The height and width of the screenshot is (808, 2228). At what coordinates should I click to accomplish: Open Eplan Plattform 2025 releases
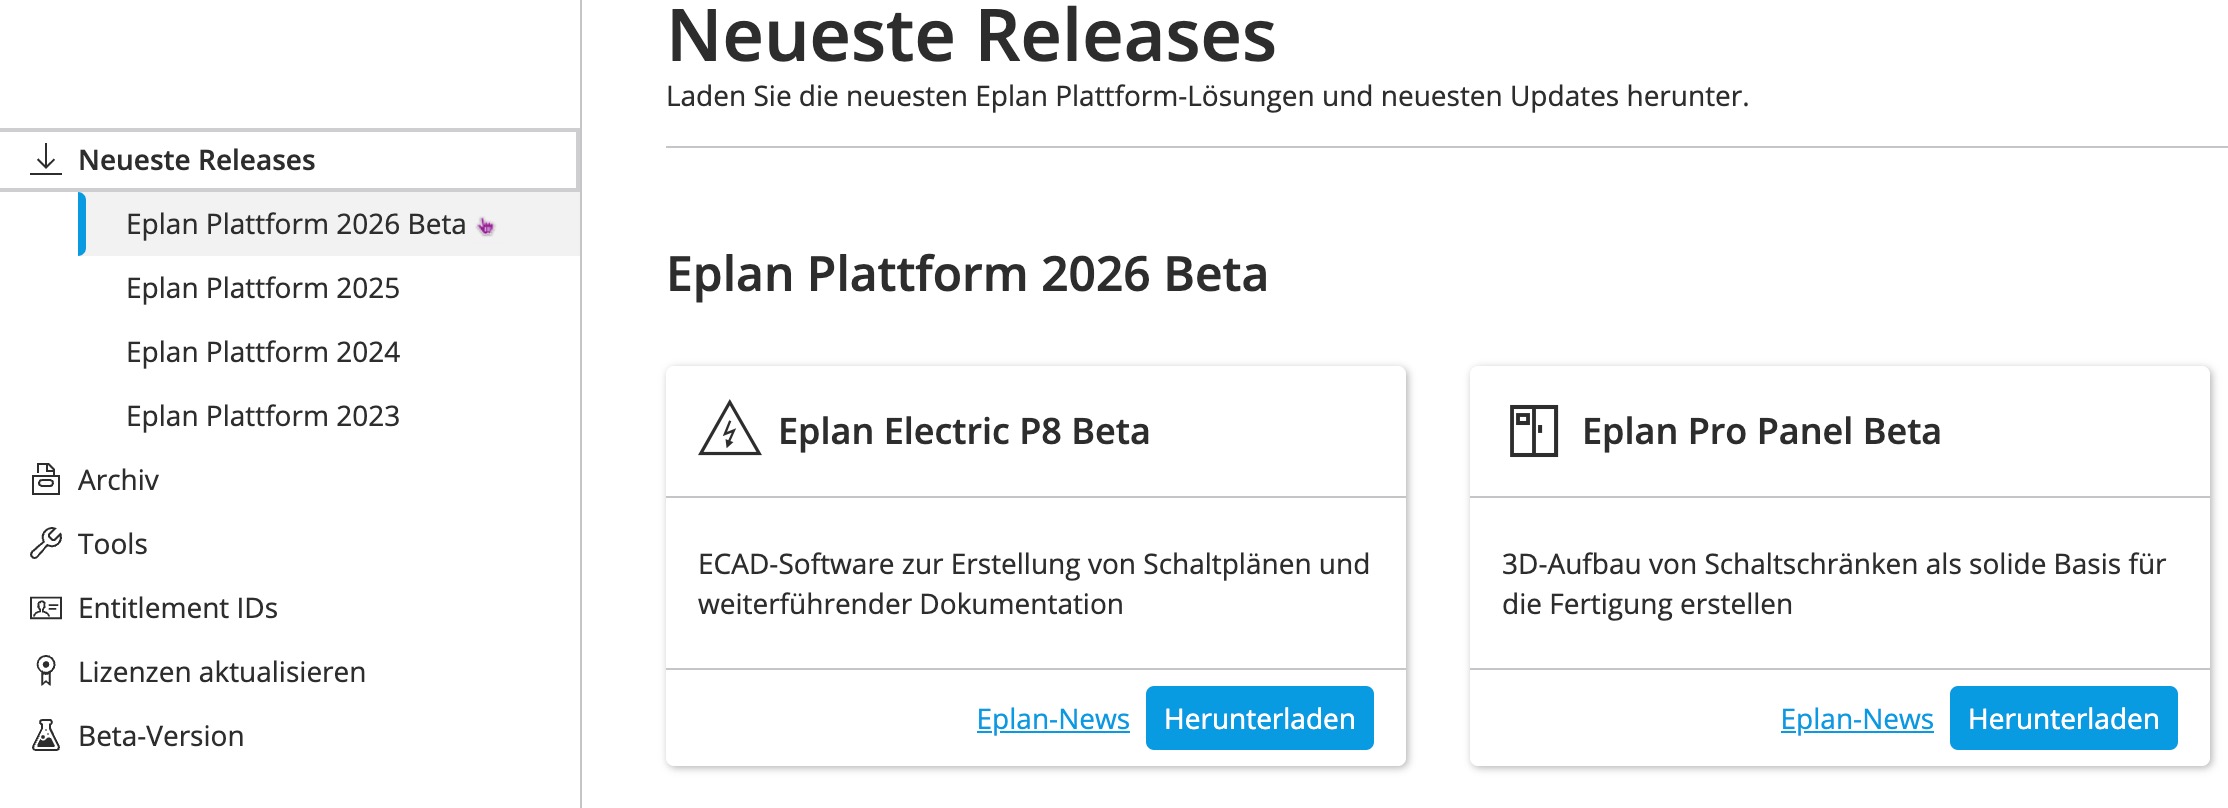263,288
